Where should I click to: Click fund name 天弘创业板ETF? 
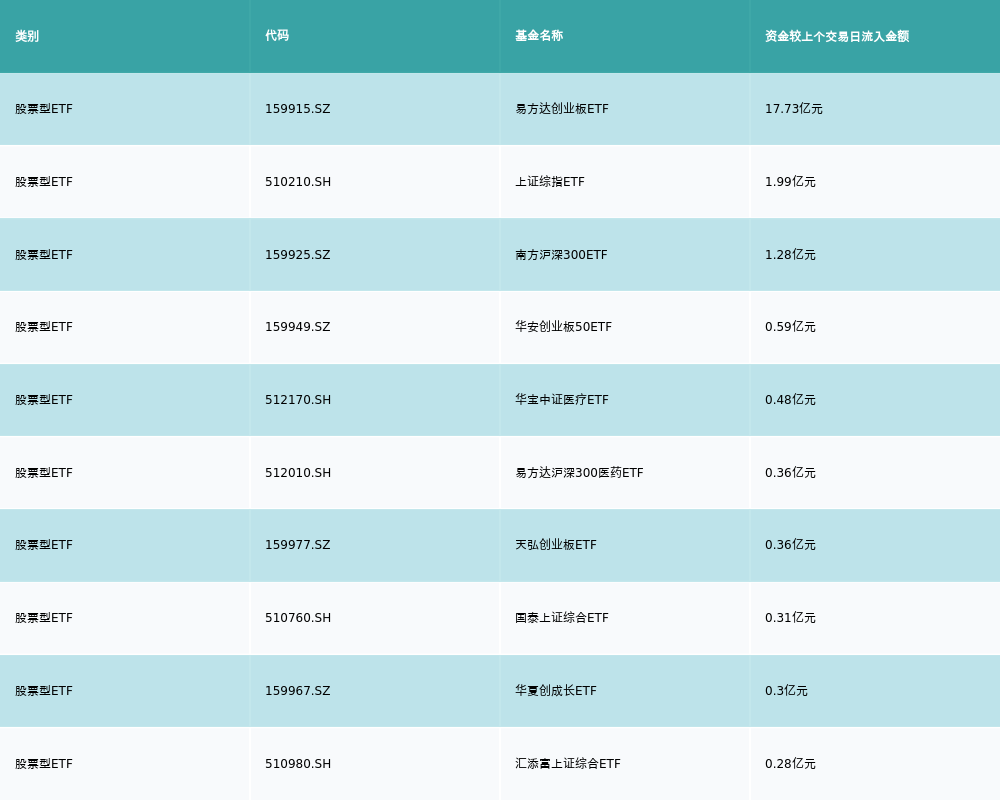(x=556, y=545)
